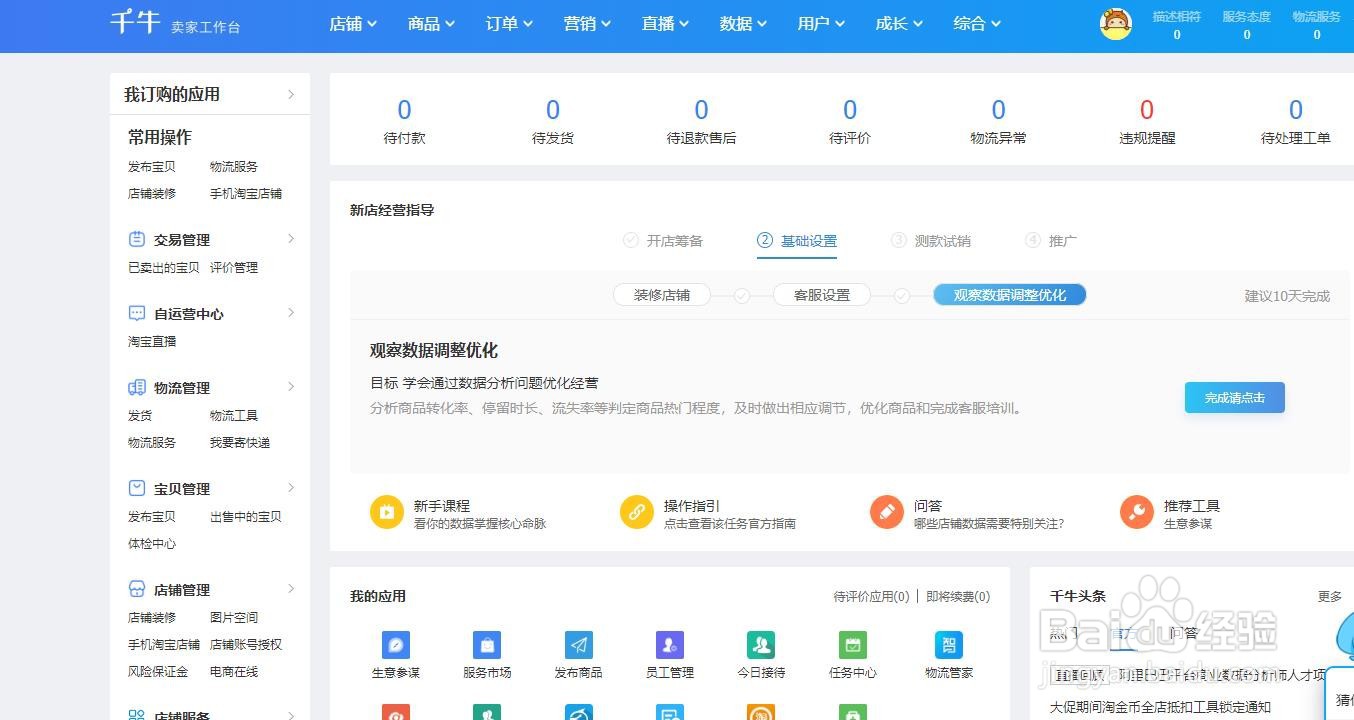1354x720 pixels.
Task: Switch to 开店筹备 step tab
Action: (663, 241)
